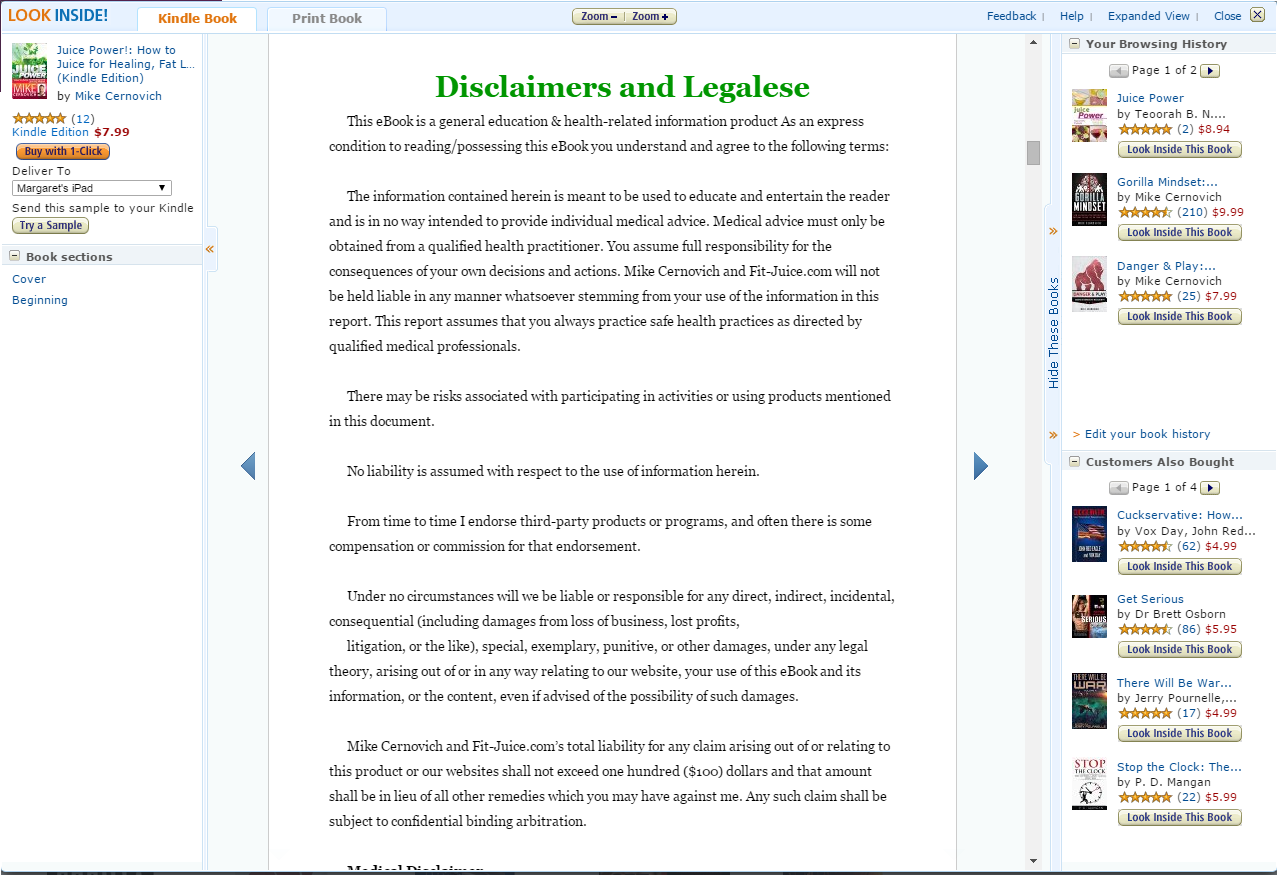Screen dimensions: 1277x875
Task: Open Edit your book history link
Action: pyautogui.click(x=1147, y=434)
